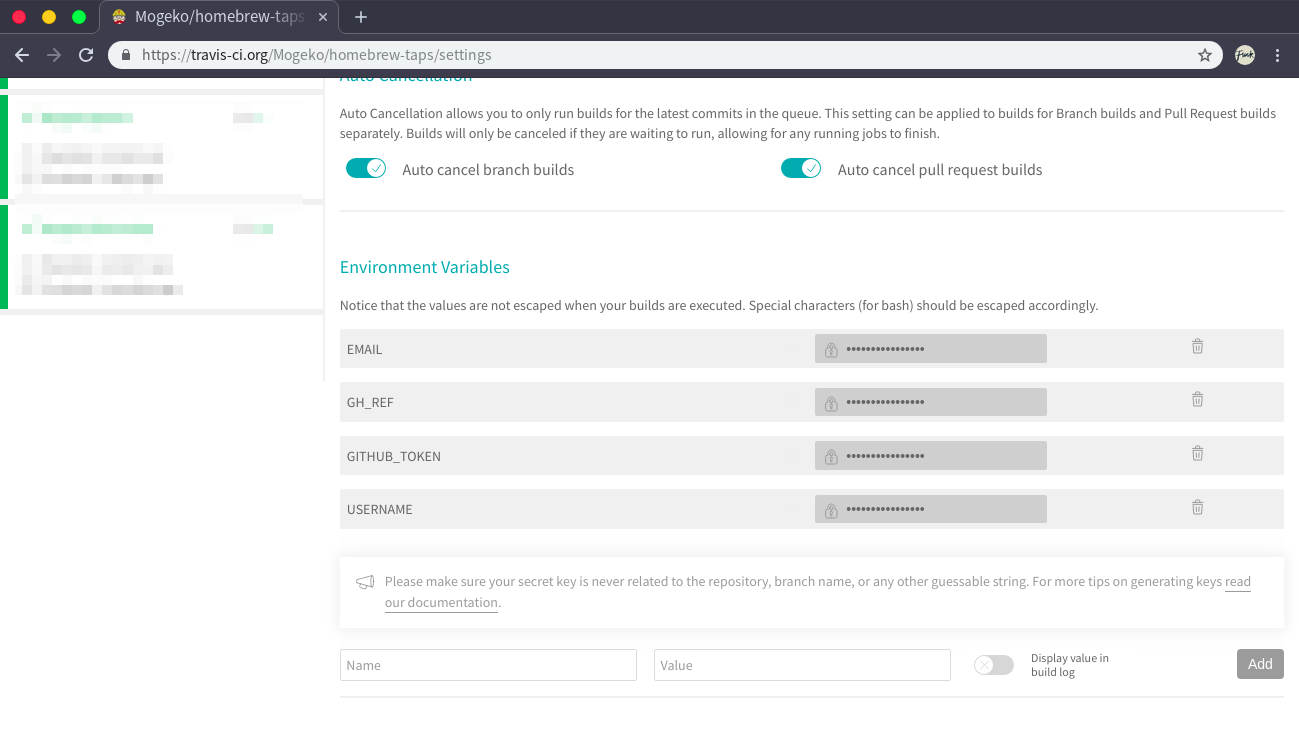Enable Display value in build log
This screenshot has width=1299, height=741.
994,665
